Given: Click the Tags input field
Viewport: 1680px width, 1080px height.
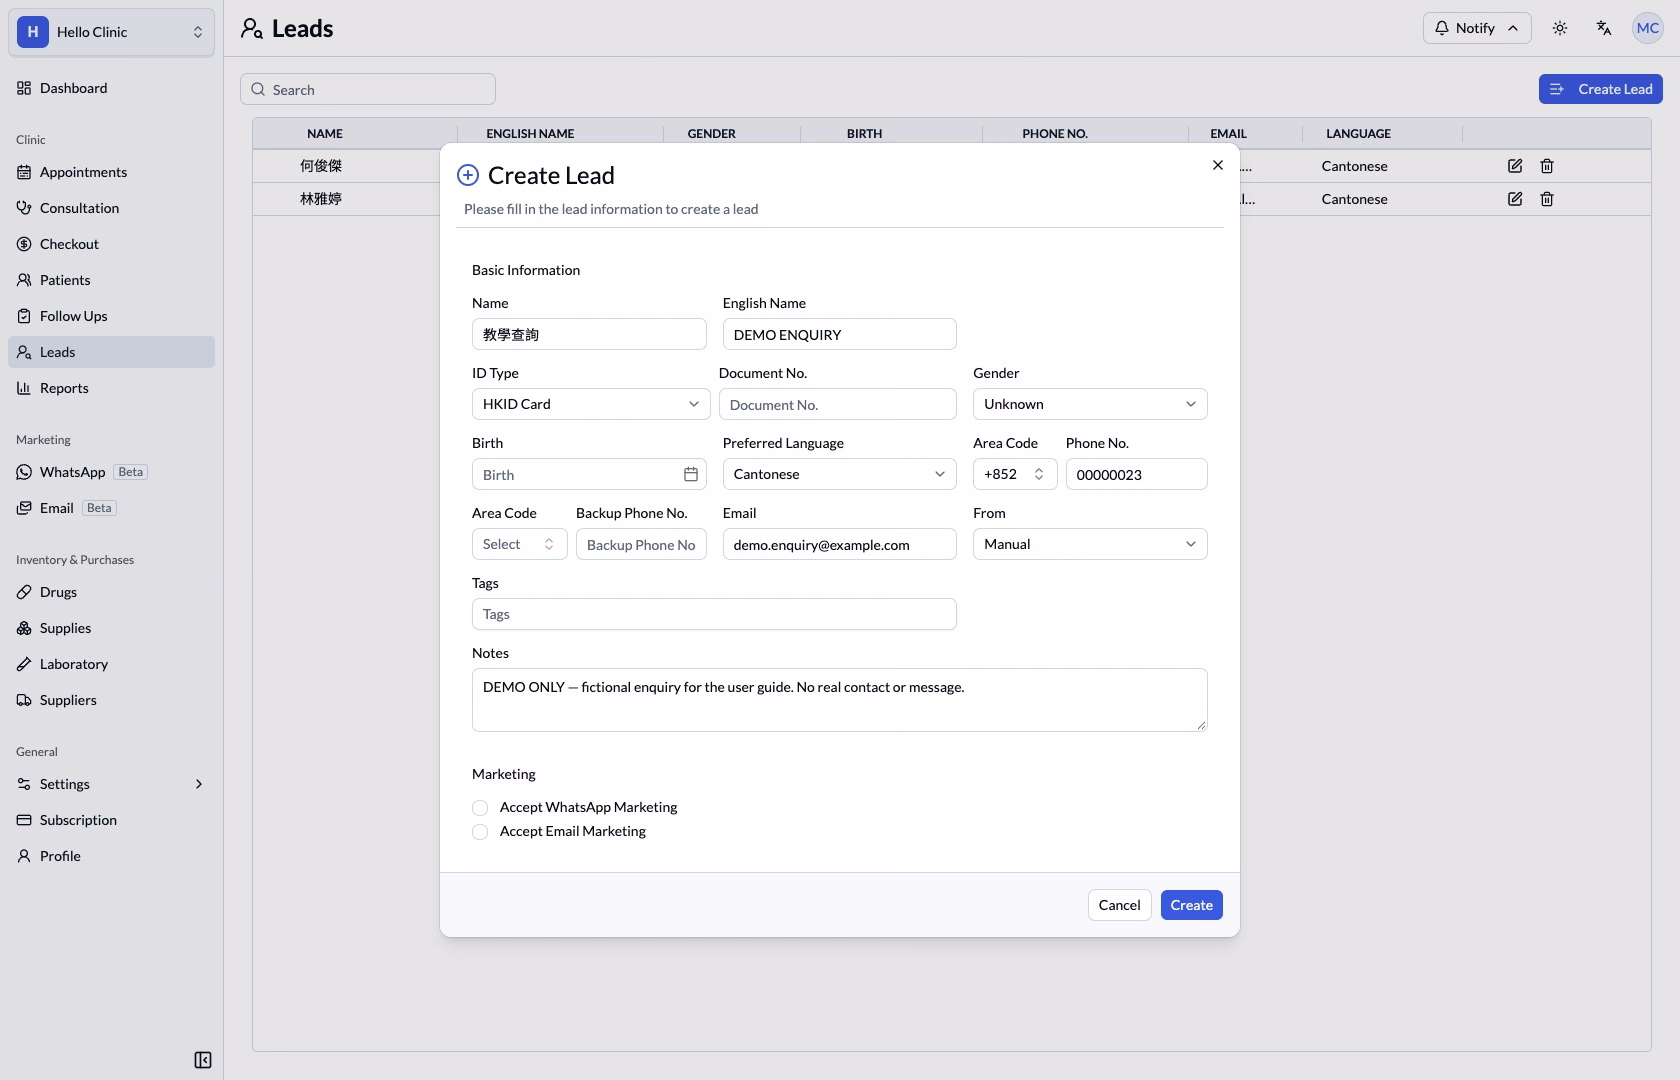Looking at the screenshot, I should (714, 614).
